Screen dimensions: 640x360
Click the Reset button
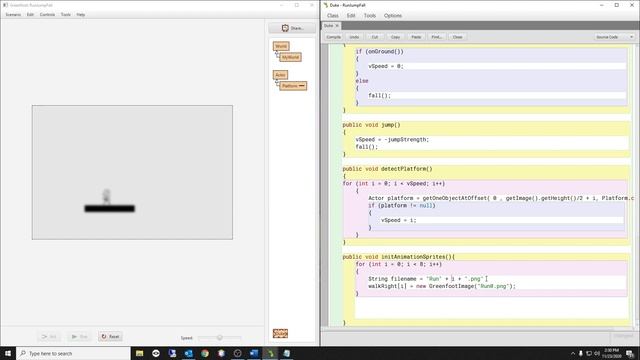[110, 337]
